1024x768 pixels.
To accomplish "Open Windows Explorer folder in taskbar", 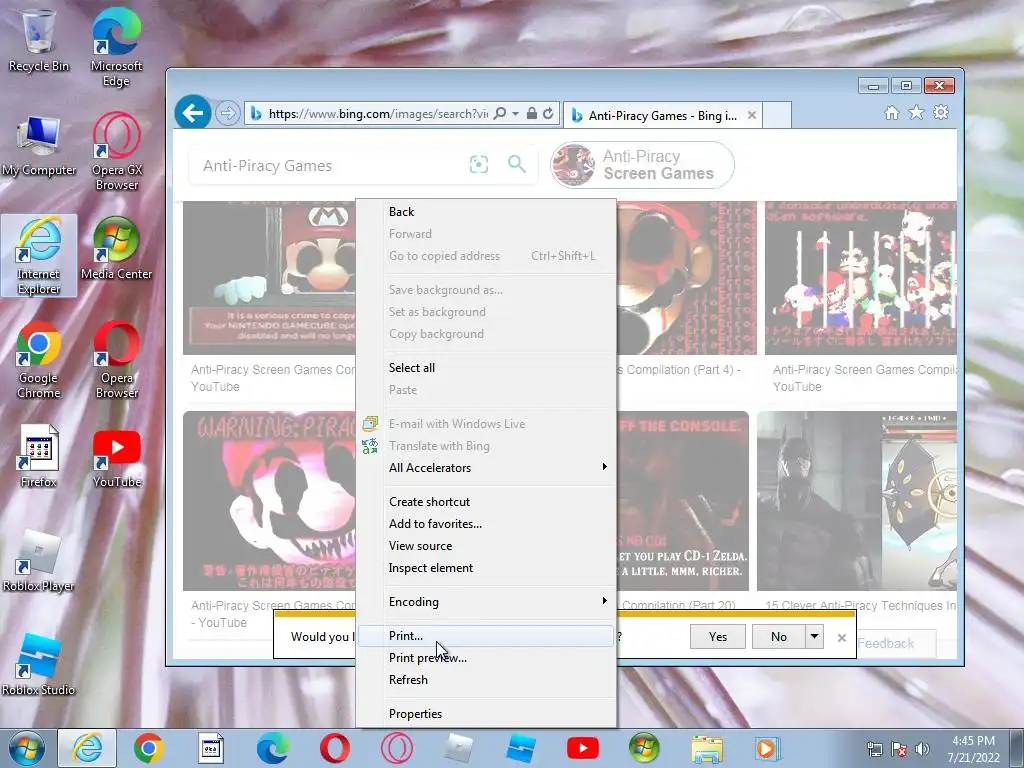I will pyautogui.click(x=707, y=748).
